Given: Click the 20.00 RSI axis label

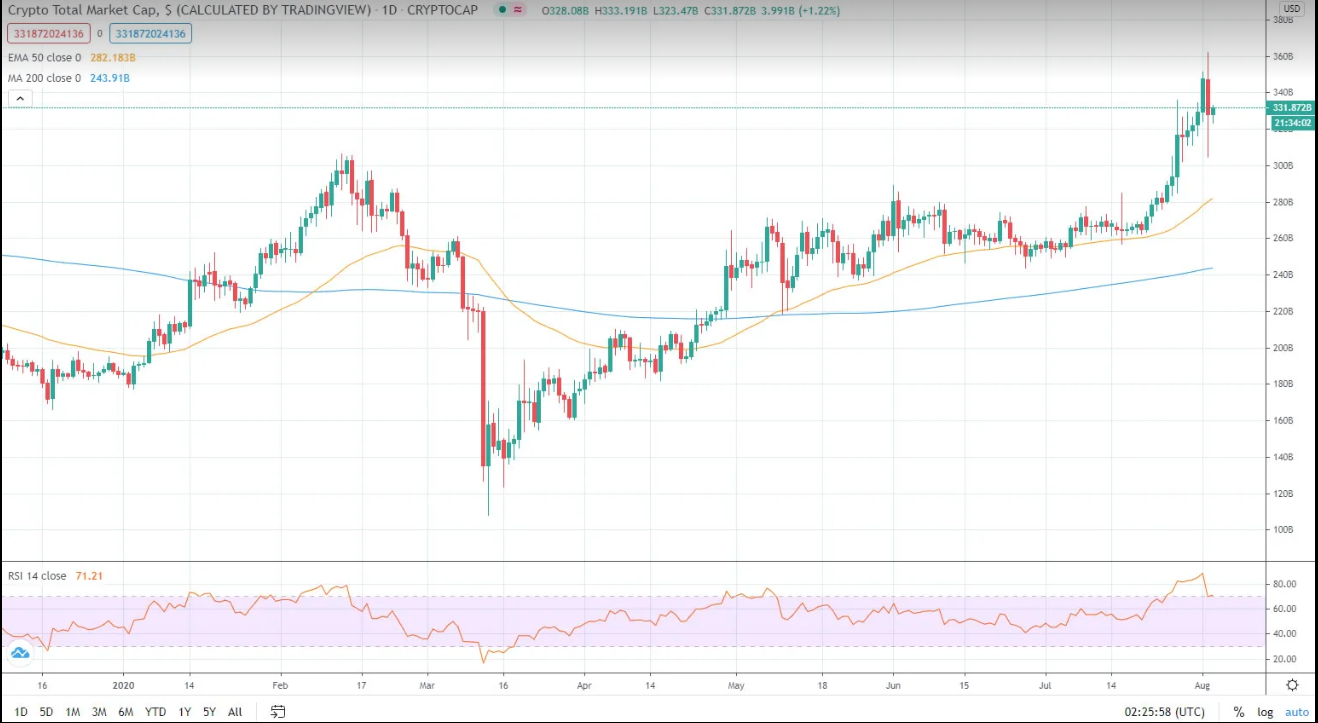Looking at the screenshot, I should click(1285, 659).
